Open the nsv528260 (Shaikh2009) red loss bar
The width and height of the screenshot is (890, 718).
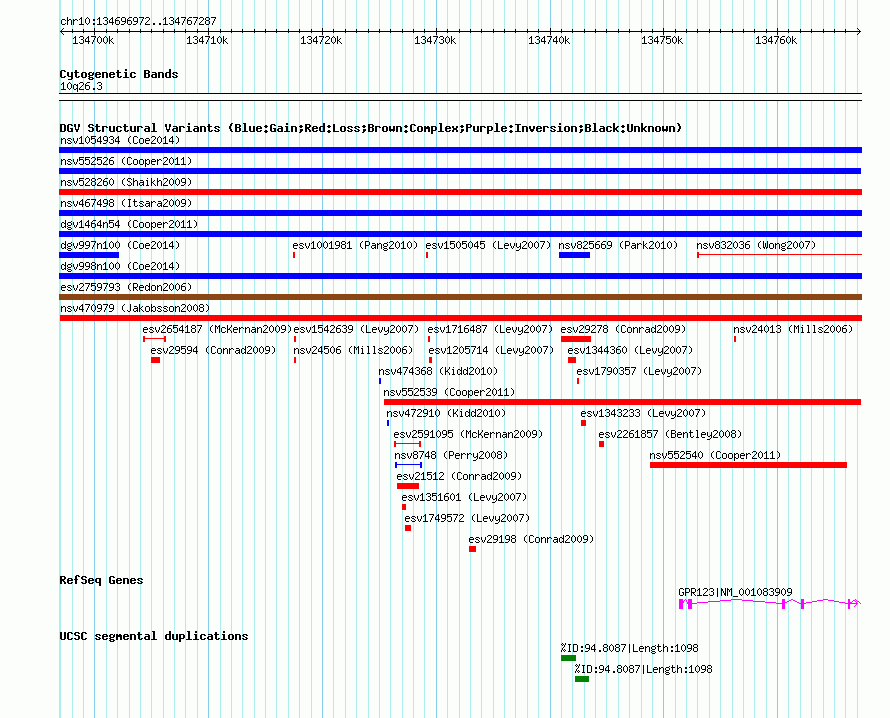(x=460, y=192)
